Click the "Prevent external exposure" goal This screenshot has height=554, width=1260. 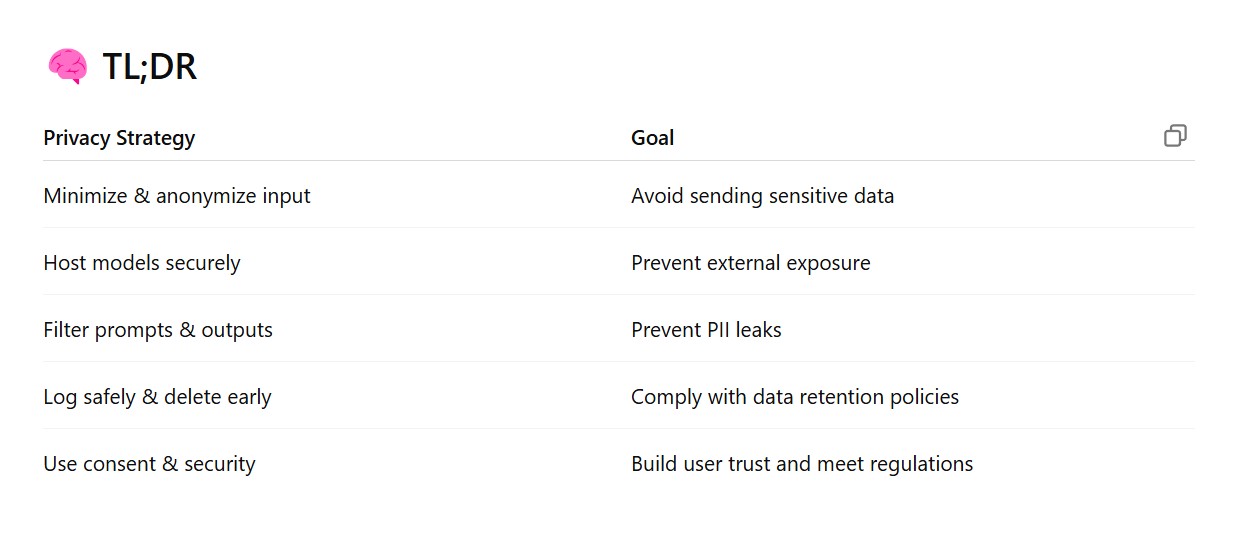point(750,263)
